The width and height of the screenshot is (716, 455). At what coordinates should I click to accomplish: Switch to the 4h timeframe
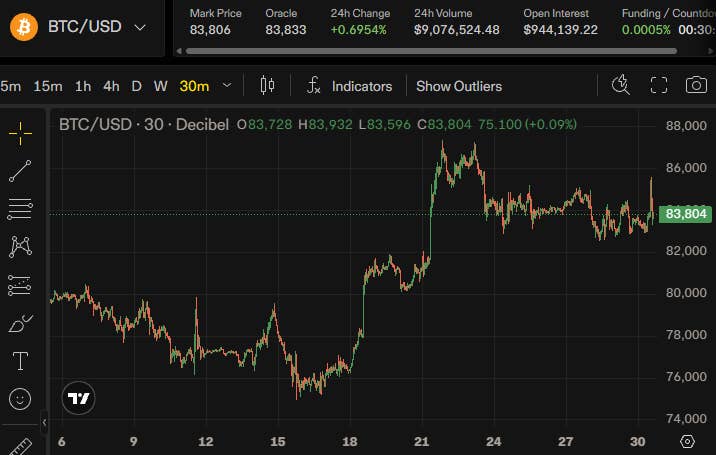(111, 86)
